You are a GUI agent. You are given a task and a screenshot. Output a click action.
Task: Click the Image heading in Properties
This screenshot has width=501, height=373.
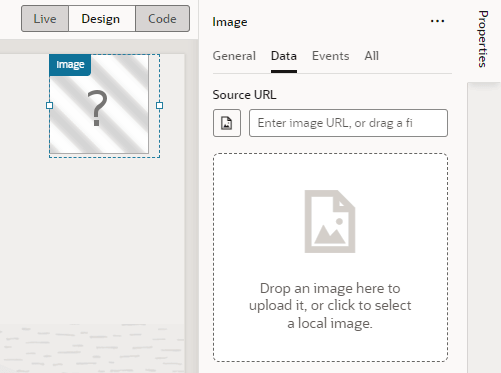[230, 22]
